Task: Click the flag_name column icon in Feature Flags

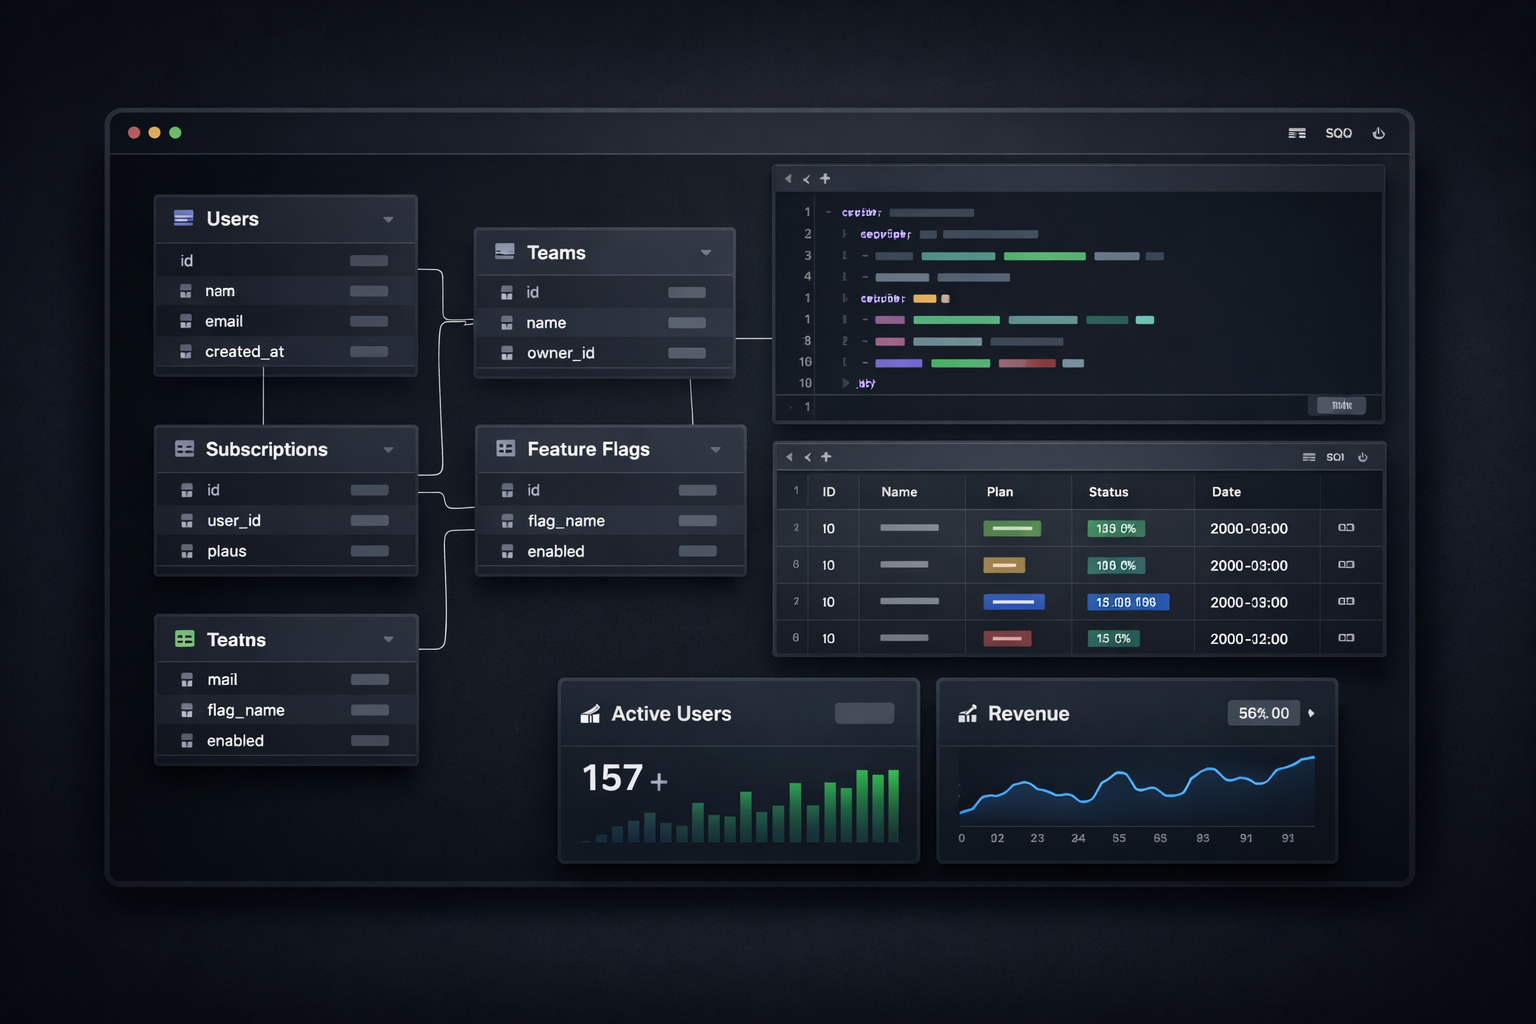Action: 507,521
